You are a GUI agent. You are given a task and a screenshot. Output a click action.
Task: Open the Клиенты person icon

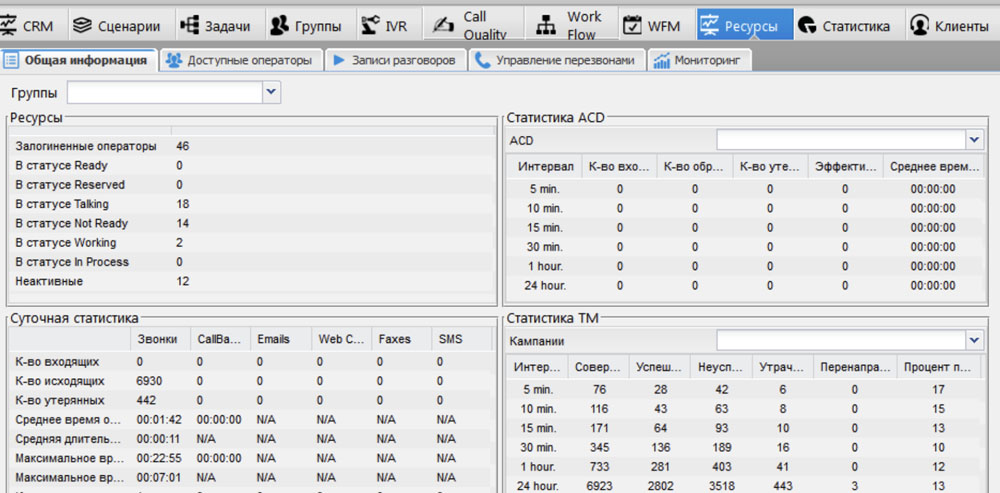[920, 26]
